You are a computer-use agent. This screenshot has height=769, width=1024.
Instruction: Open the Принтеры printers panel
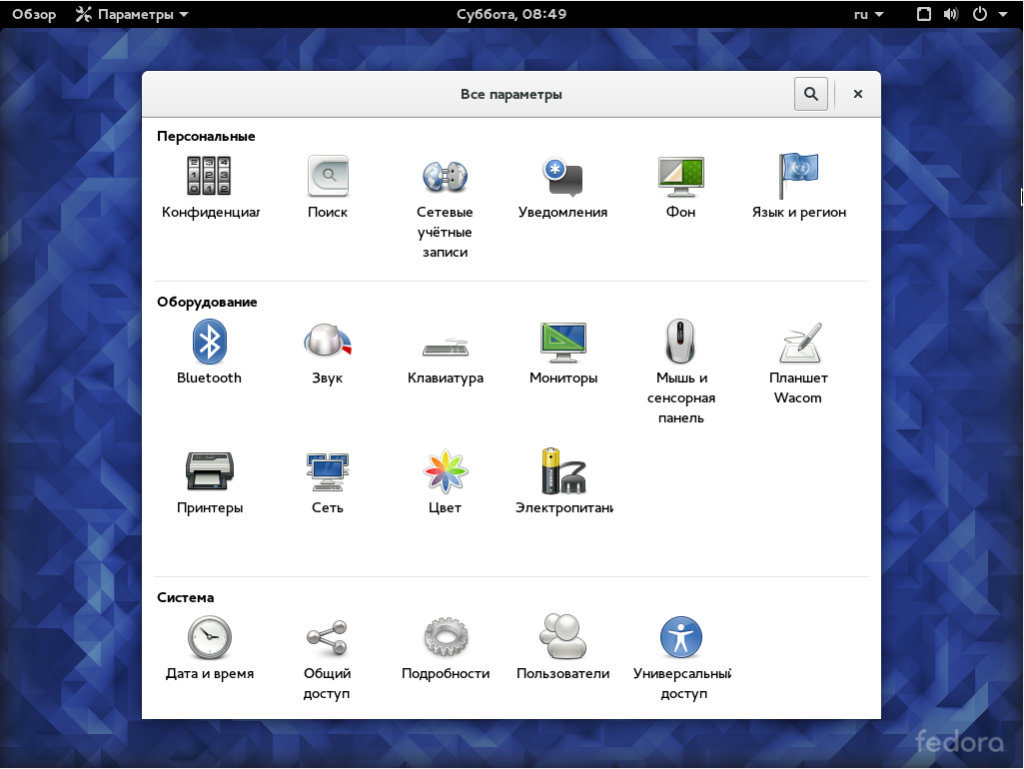click(x=208, y=481)
